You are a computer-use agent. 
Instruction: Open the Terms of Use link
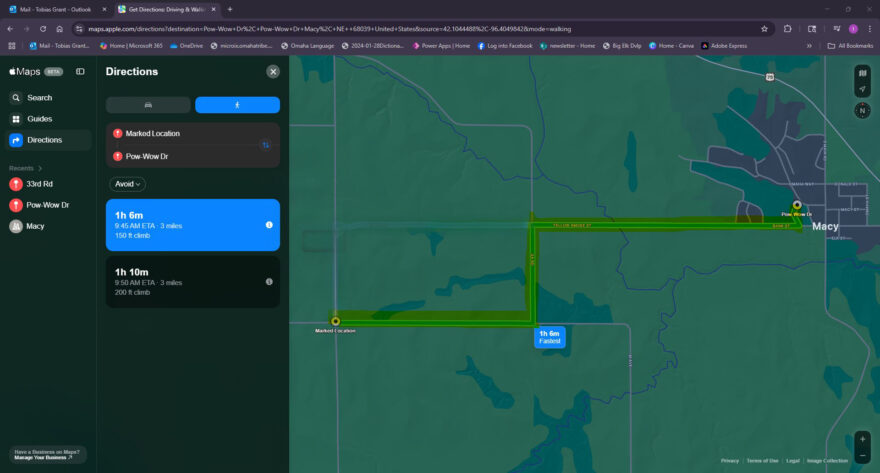point(762,461)
